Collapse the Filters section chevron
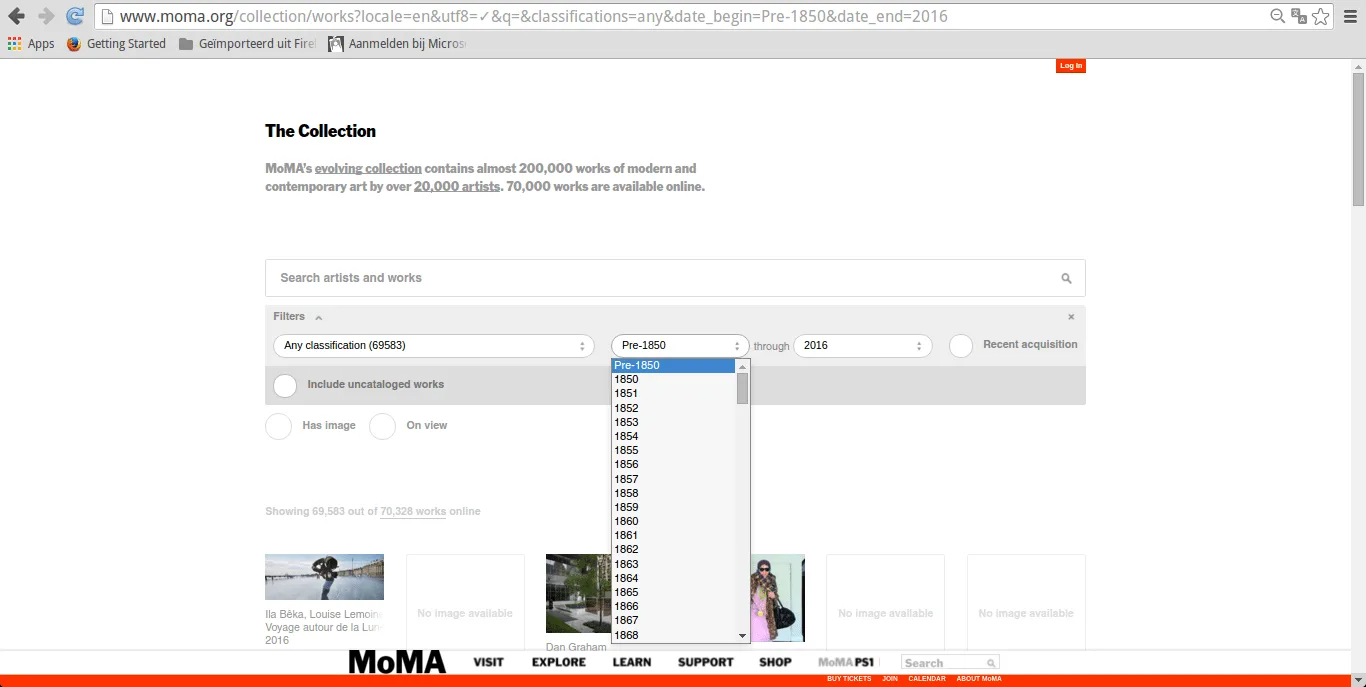 pyautogui.click(x=319, y=318)
